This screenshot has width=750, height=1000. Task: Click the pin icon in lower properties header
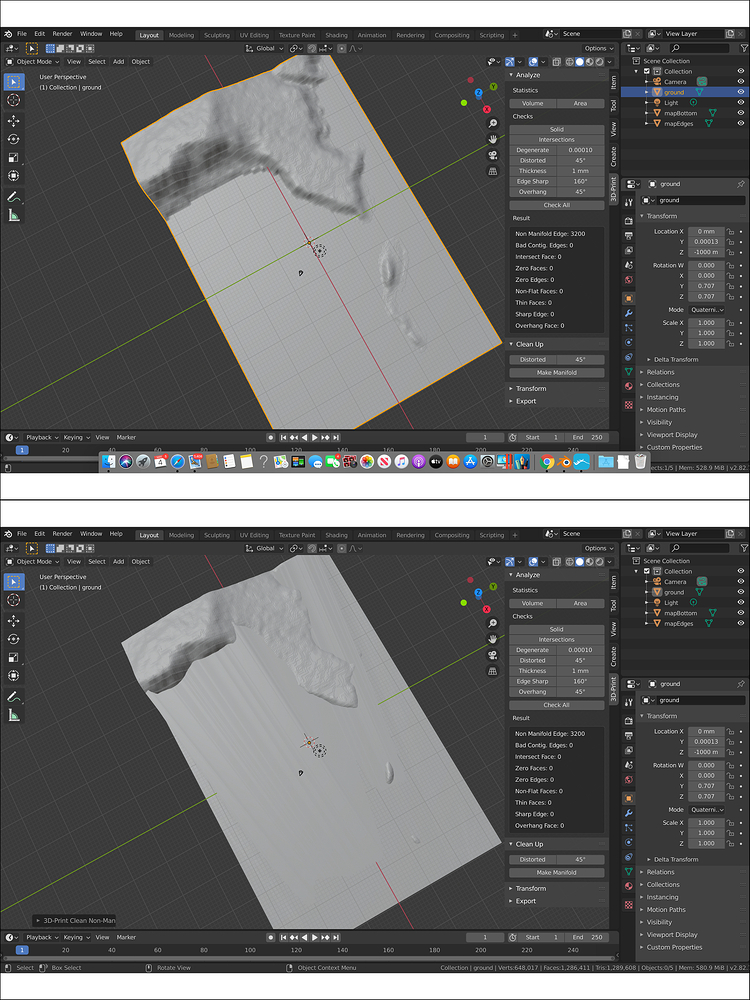pyautogui.click(x=741, y=684)
